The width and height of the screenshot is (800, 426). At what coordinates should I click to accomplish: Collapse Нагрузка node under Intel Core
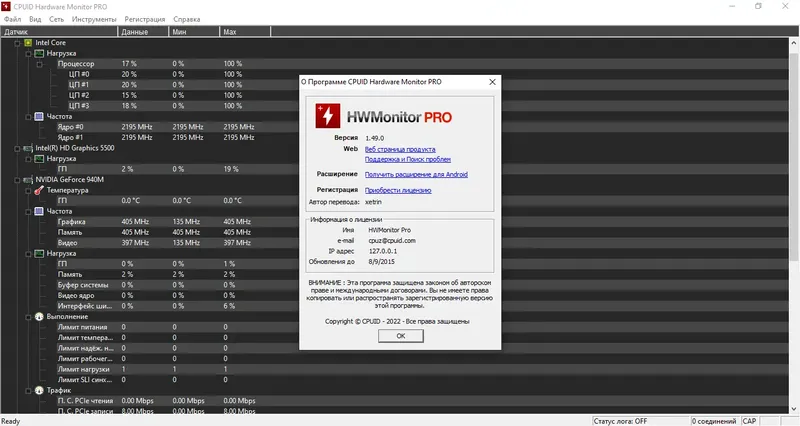point(29,54)
